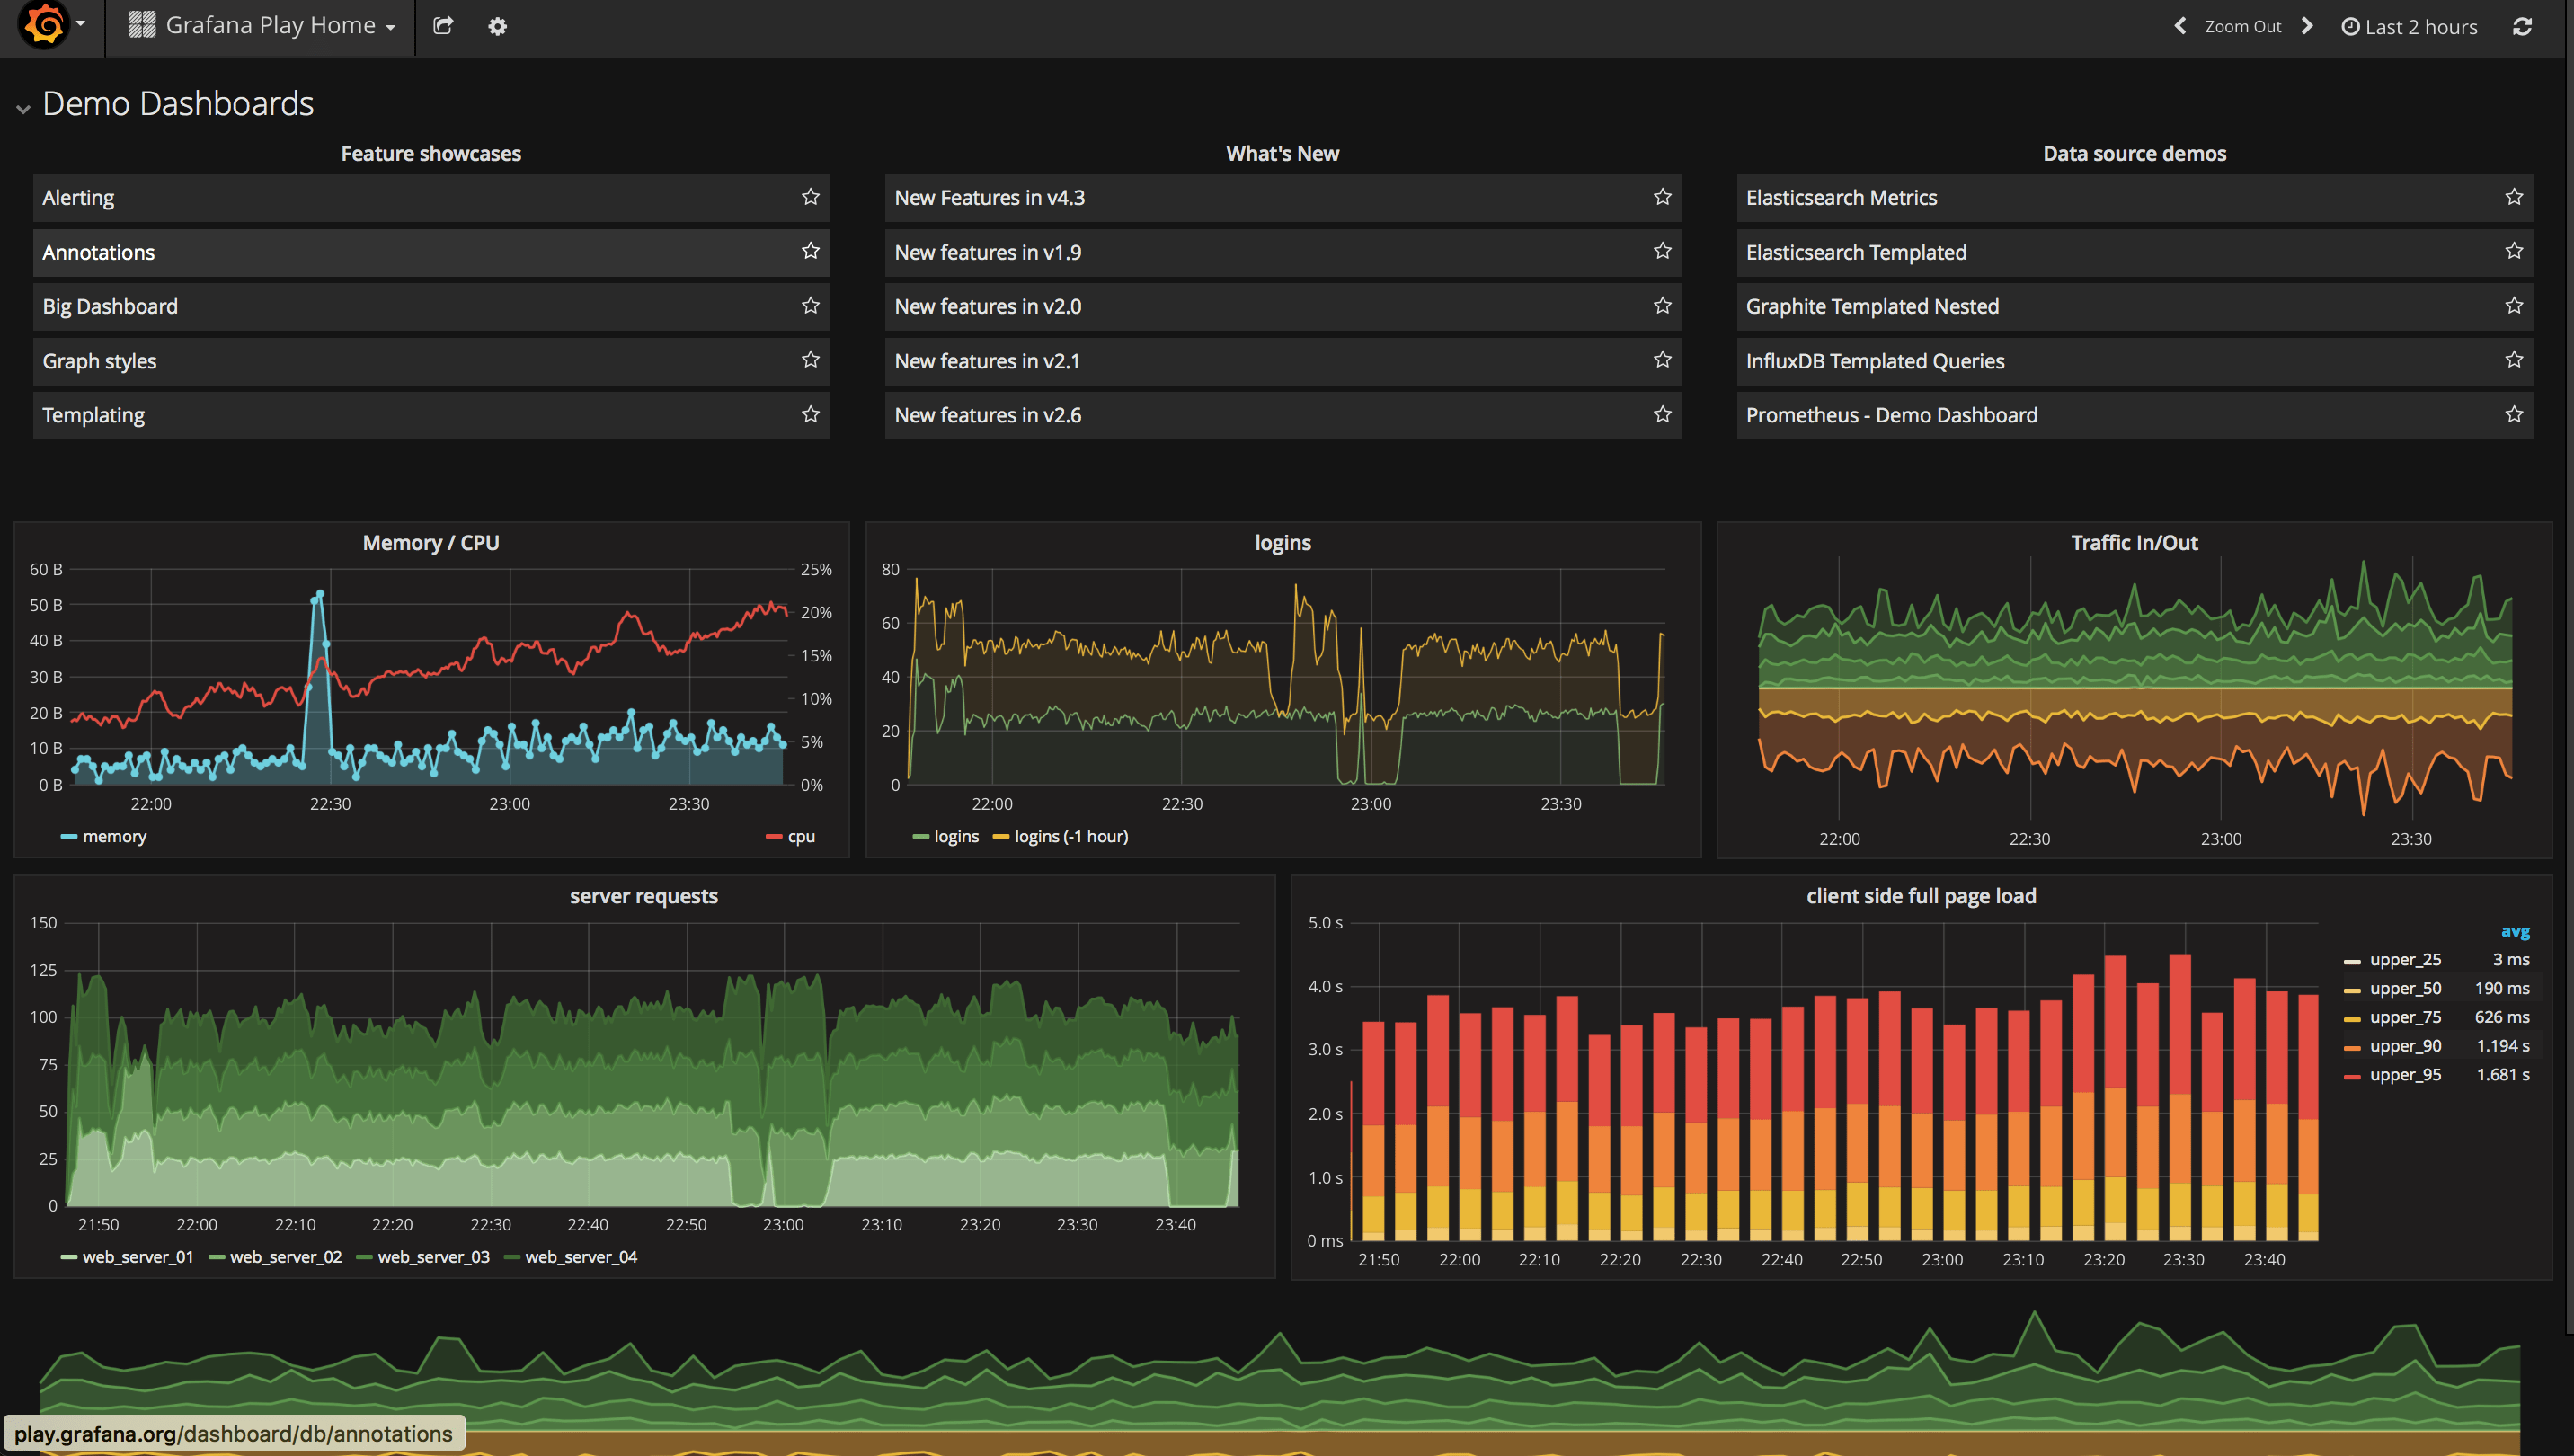Star the Templating dashboard

[x=810, y=414]
